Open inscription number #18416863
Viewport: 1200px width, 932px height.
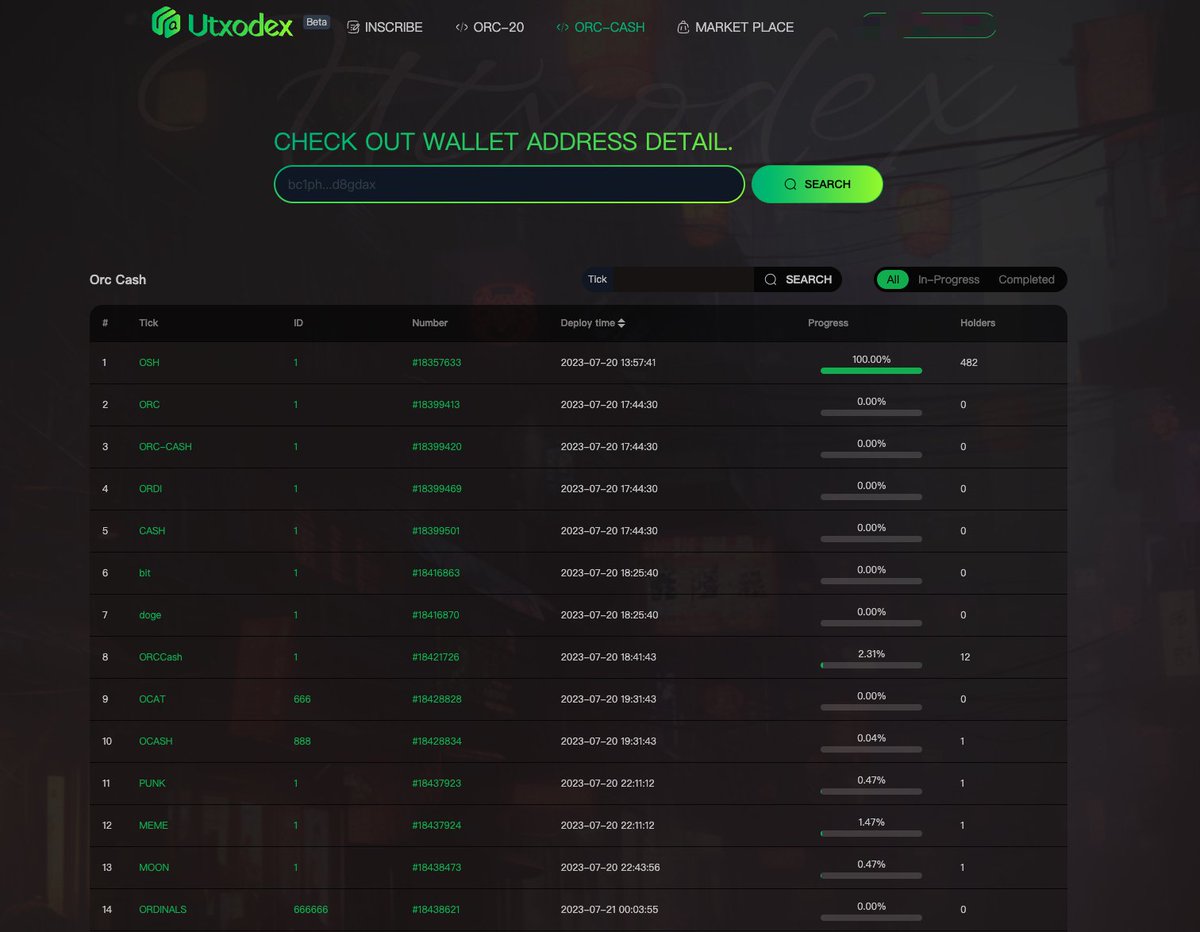click(436, 573)
